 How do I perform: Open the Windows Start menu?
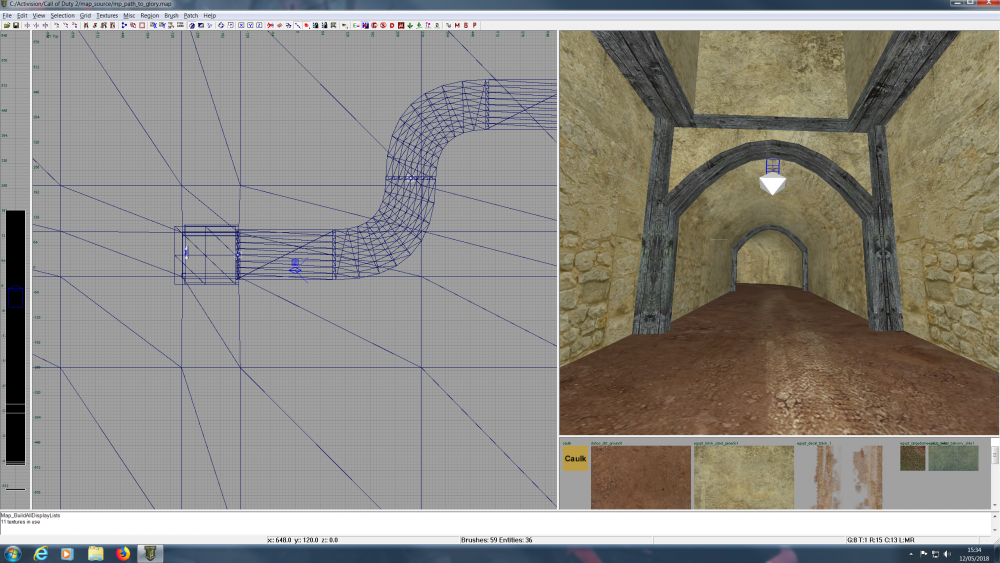pos(12,553)
